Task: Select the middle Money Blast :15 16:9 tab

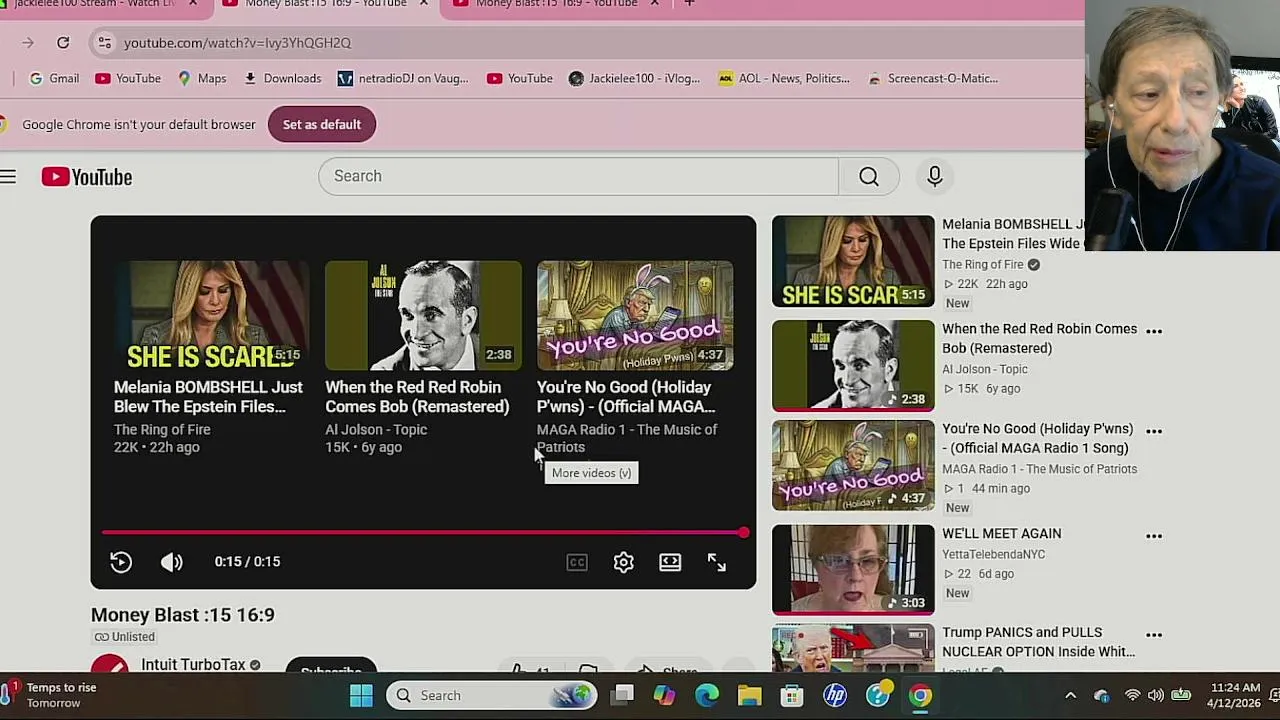Action: (325, 4)
